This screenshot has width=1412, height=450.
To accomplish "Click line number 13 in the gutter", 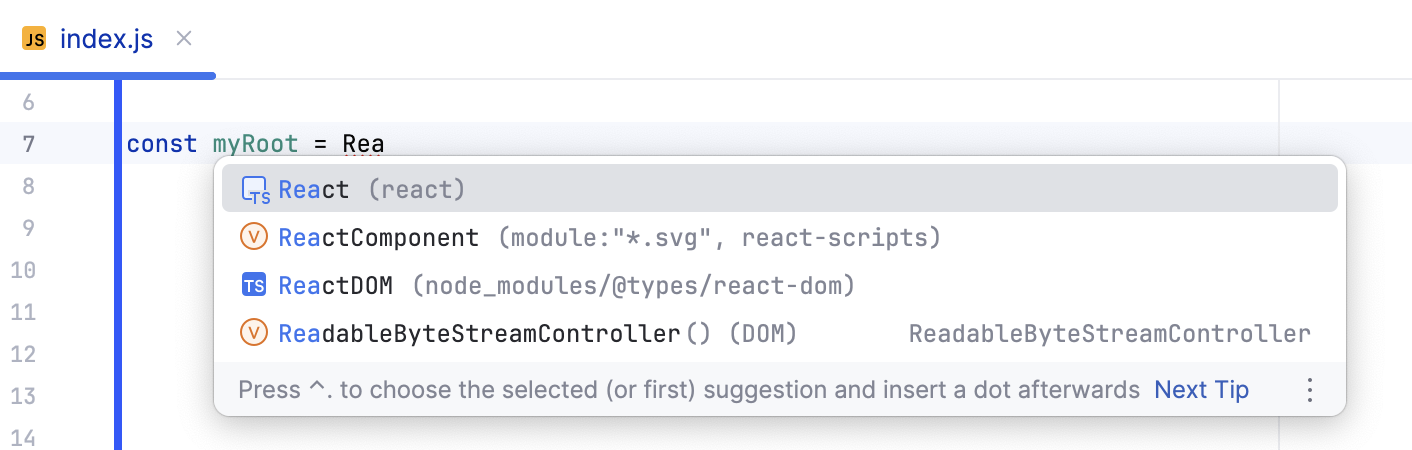I will click(x=23, y=396).
